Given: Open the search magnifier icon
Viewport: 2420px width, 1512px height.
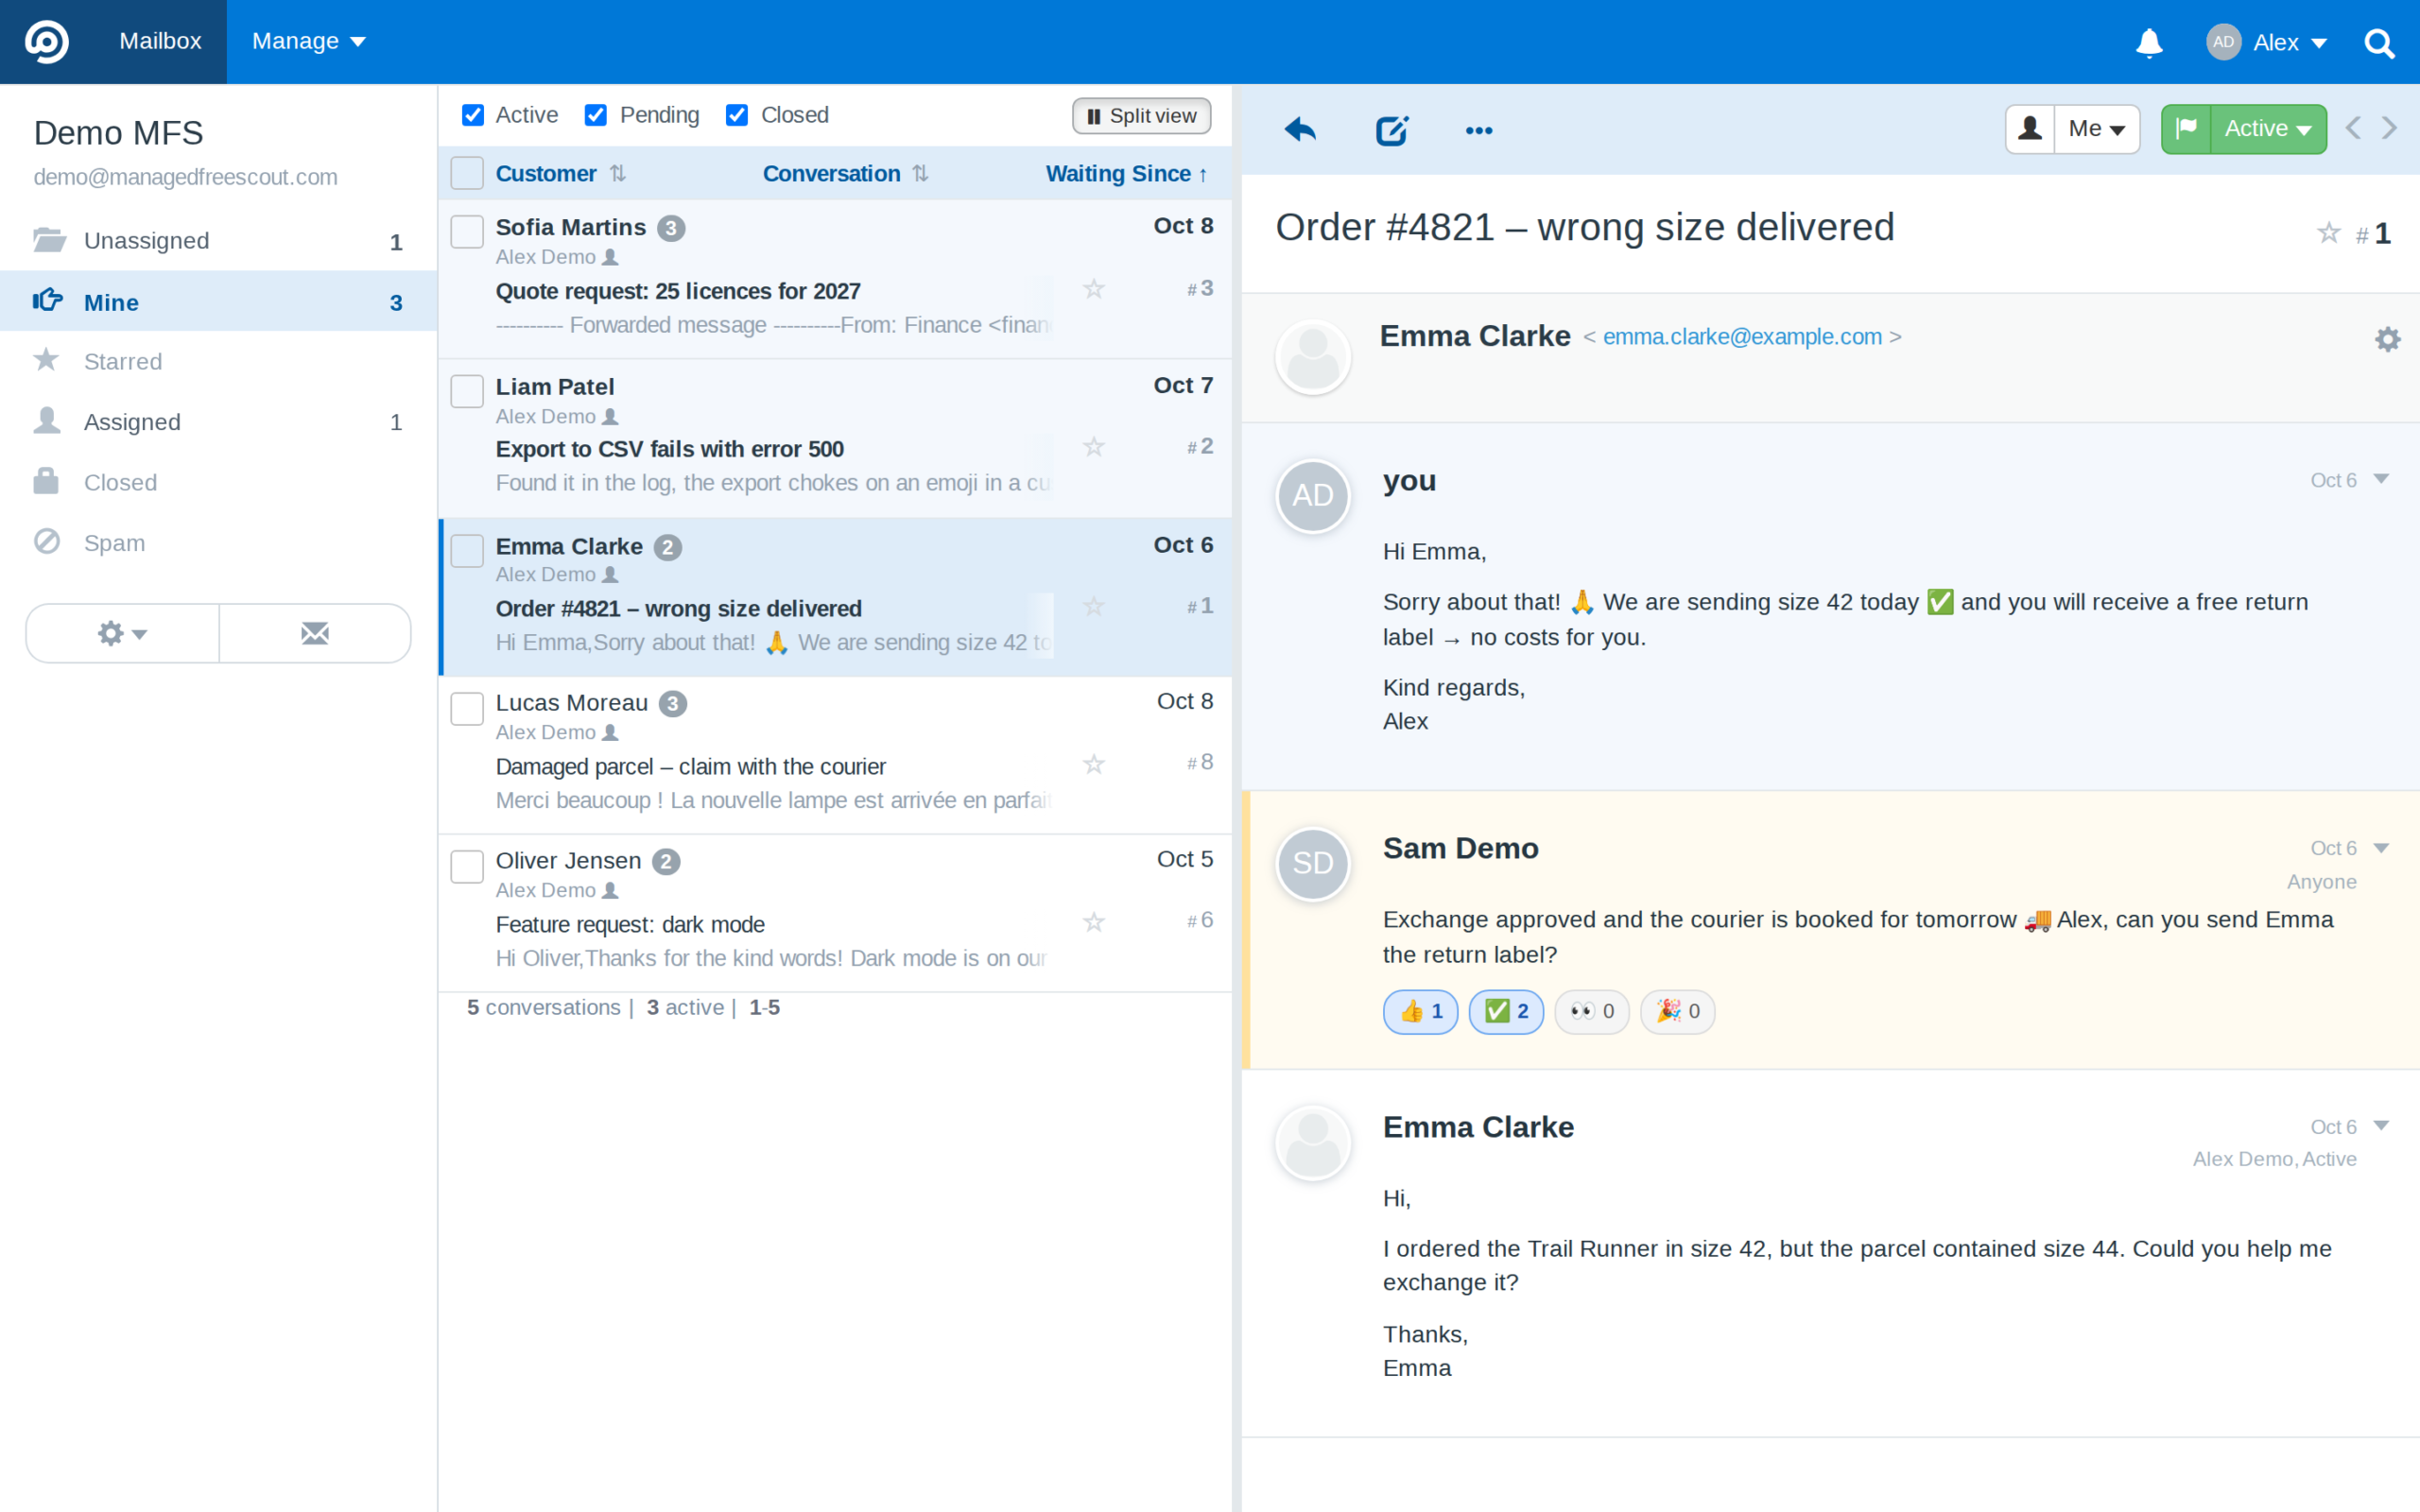Looking at the screenshot, I should (2379, 43).
